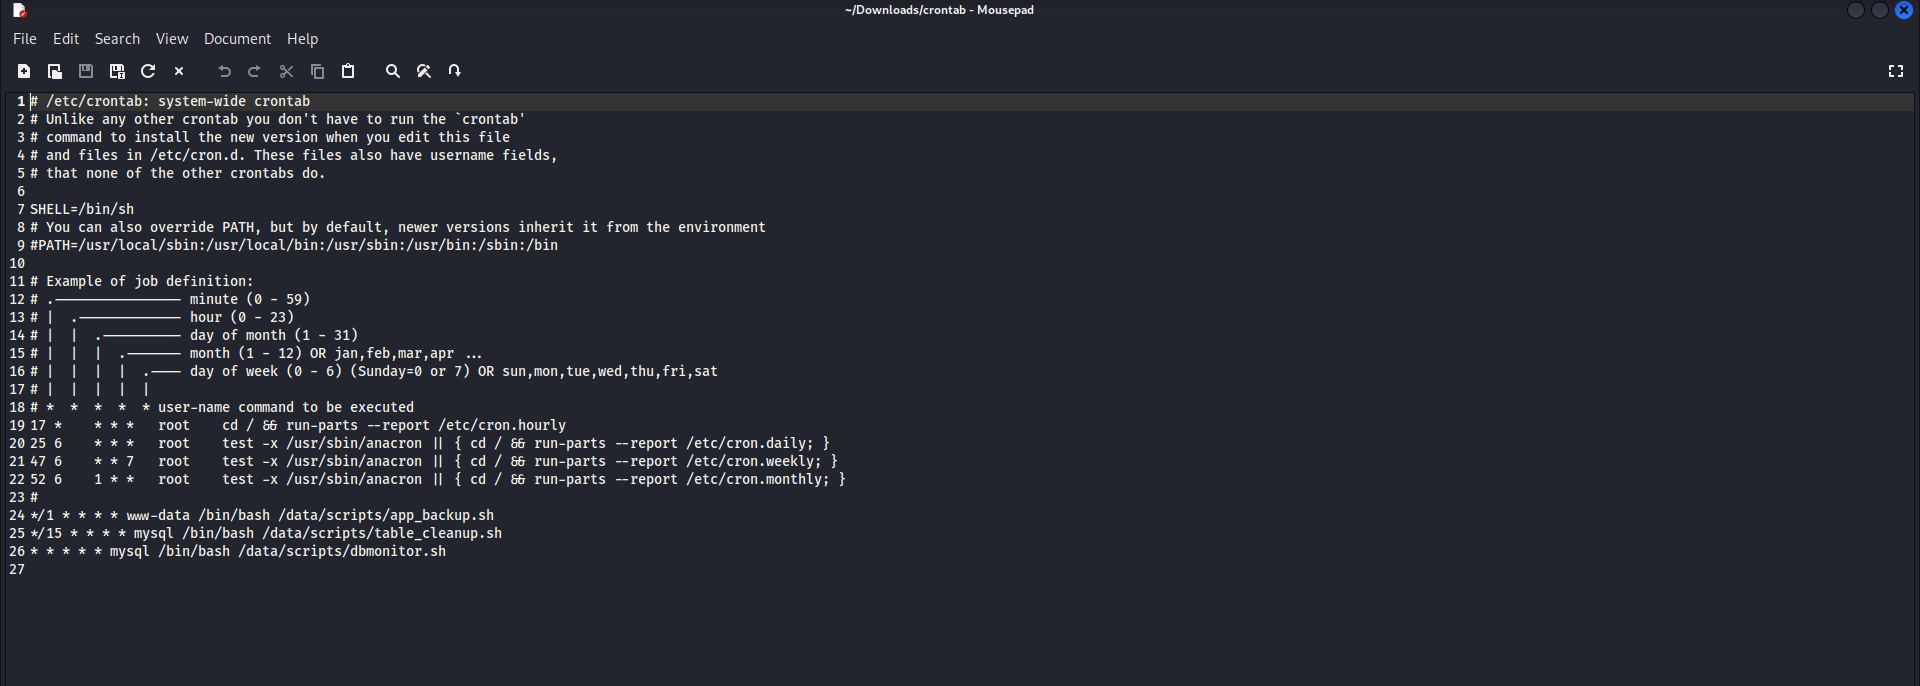Click the Paste clipboard icon
1920x686 pixels.
(x=348, y=71)
